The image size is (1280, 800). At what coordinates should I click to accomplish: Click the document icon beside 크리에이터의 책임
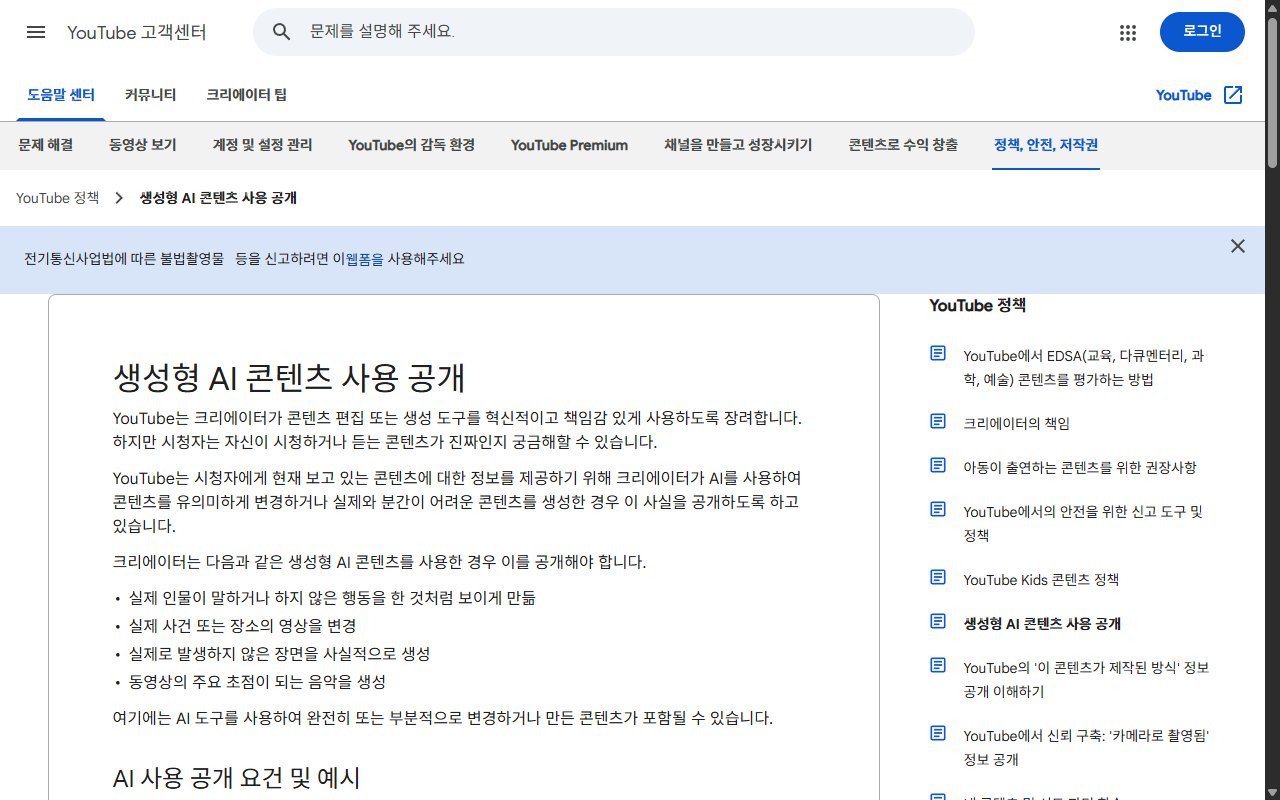[x=938, y=421]
